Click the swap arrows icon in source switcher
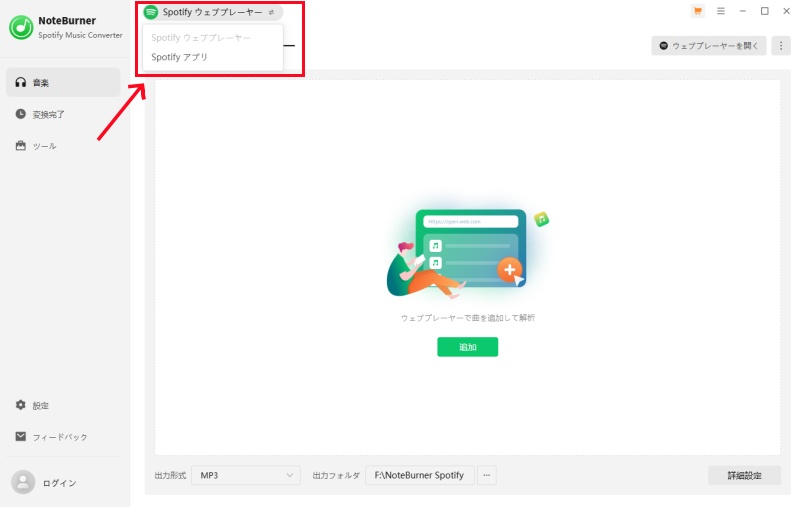Image resolution: width=800 pixels, height=507 pixels. [x=271, y=12]
